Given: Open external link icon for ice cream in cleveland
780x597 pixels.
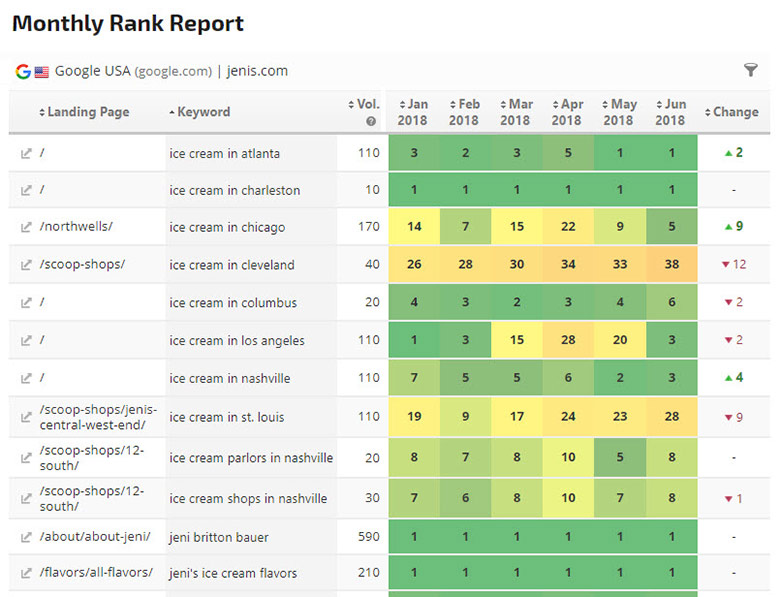Looking at the screenshot, I should click(x=26, y=265).
